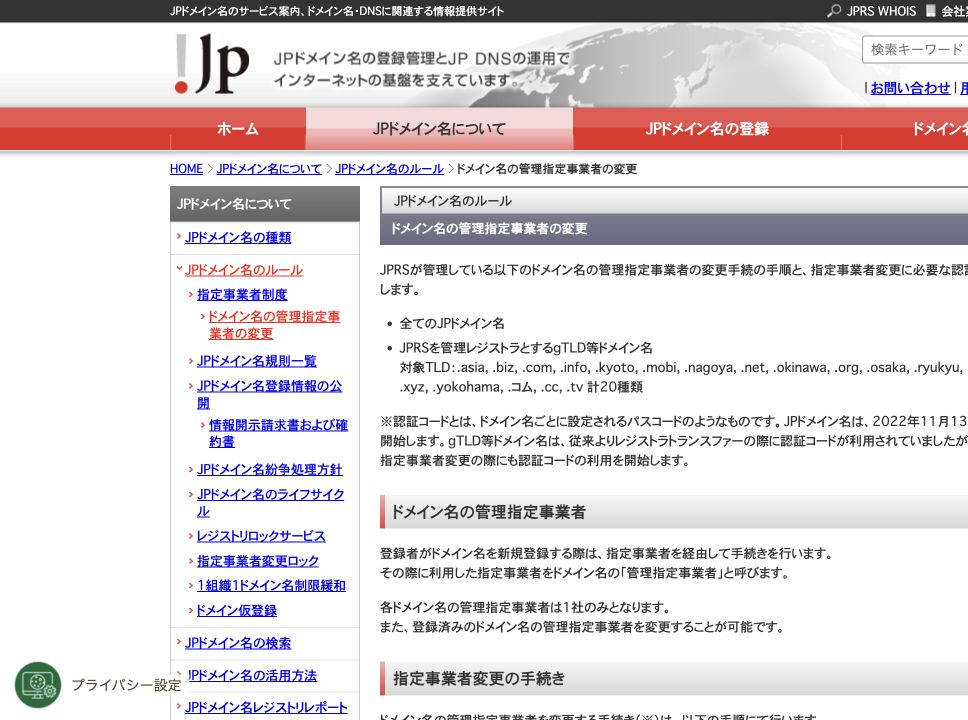
Task: Open 情報開示請求書および確約書 sidebar link
Action: coord(278,433)
